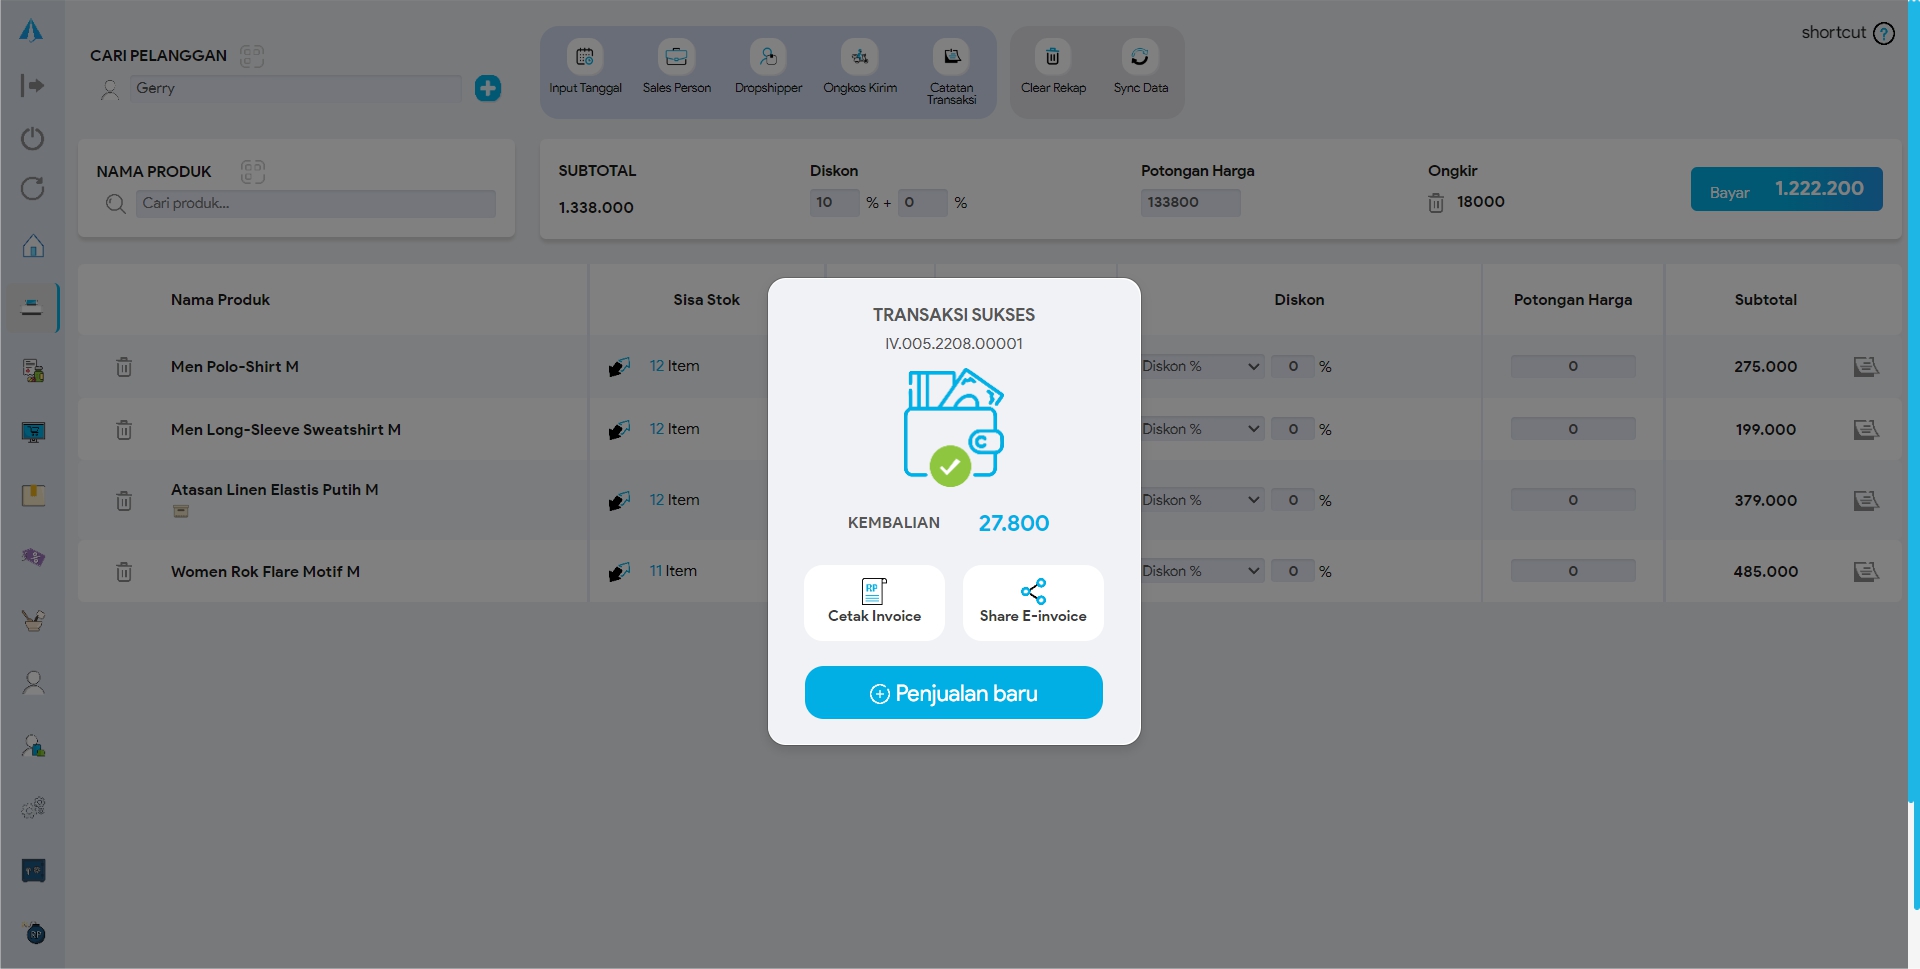The width and height of the screenshot is (1920, 969).
Task: Open Ongkos Kirim shipping options
Action: (x=859, y=57)
